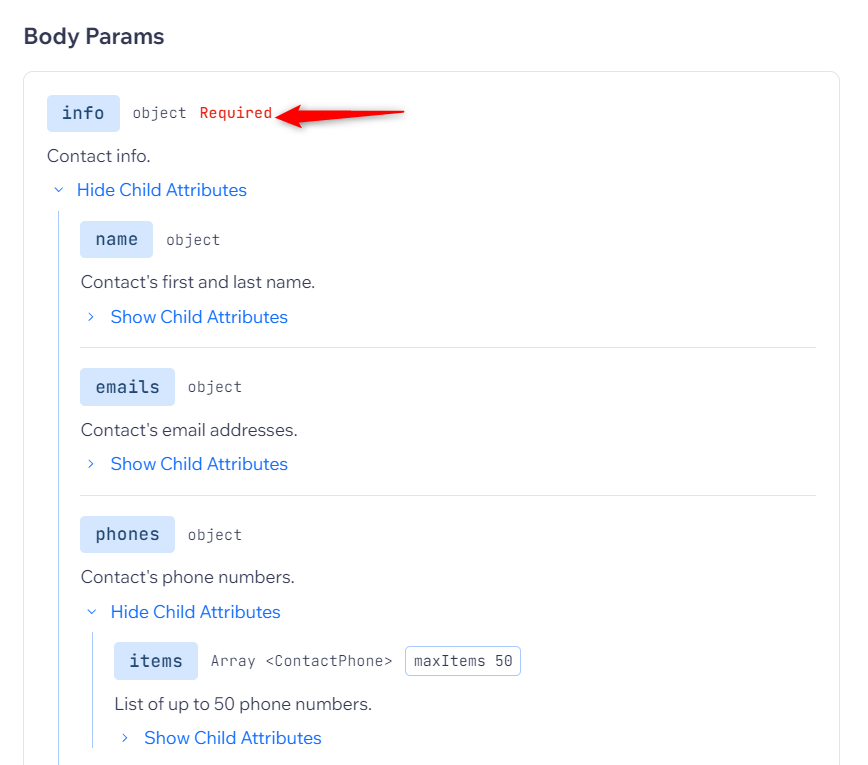The image size is (868, 765).
Task: Expand emails via Show Child Attributes text
Action: [x=199, y=464]
